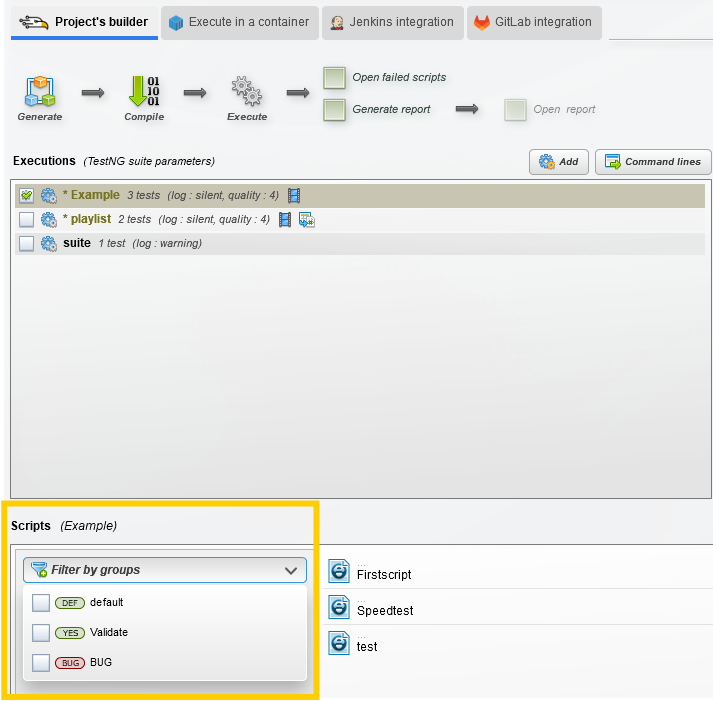This screenshot has height=701, width=713.
Task: Click the Add execution button
Action: point(559,162)
